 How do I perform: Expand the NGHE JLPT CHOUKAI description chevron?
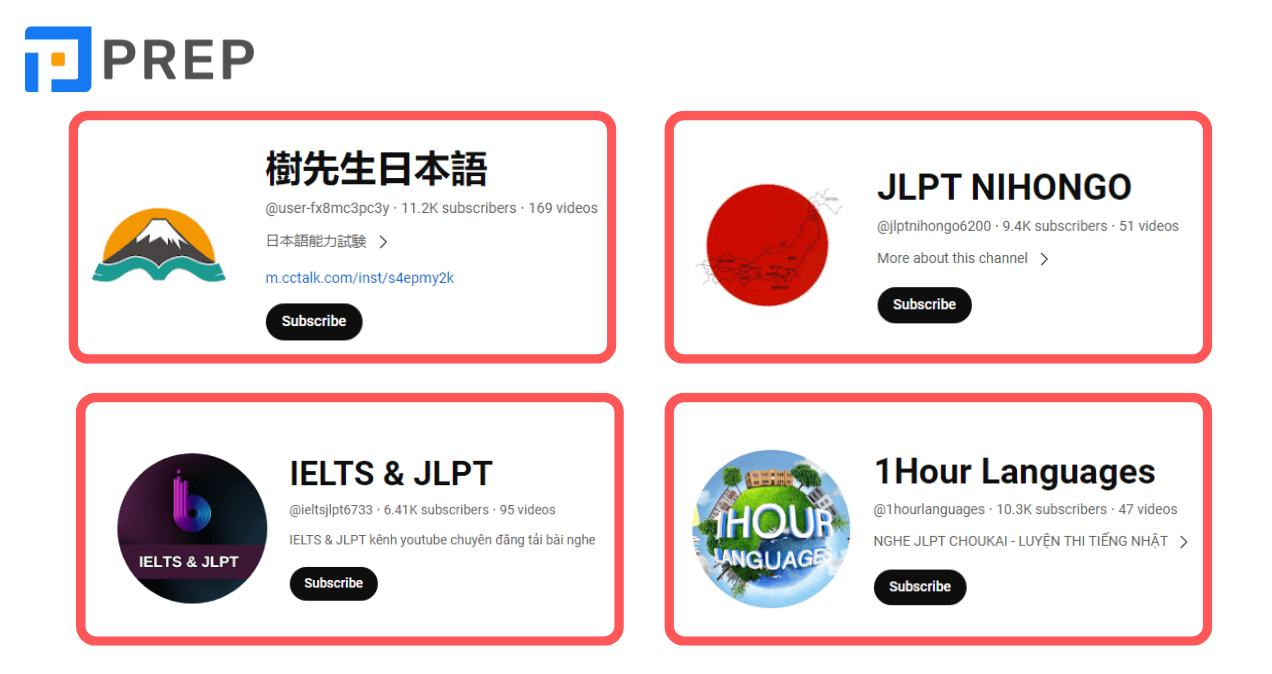1184,541
